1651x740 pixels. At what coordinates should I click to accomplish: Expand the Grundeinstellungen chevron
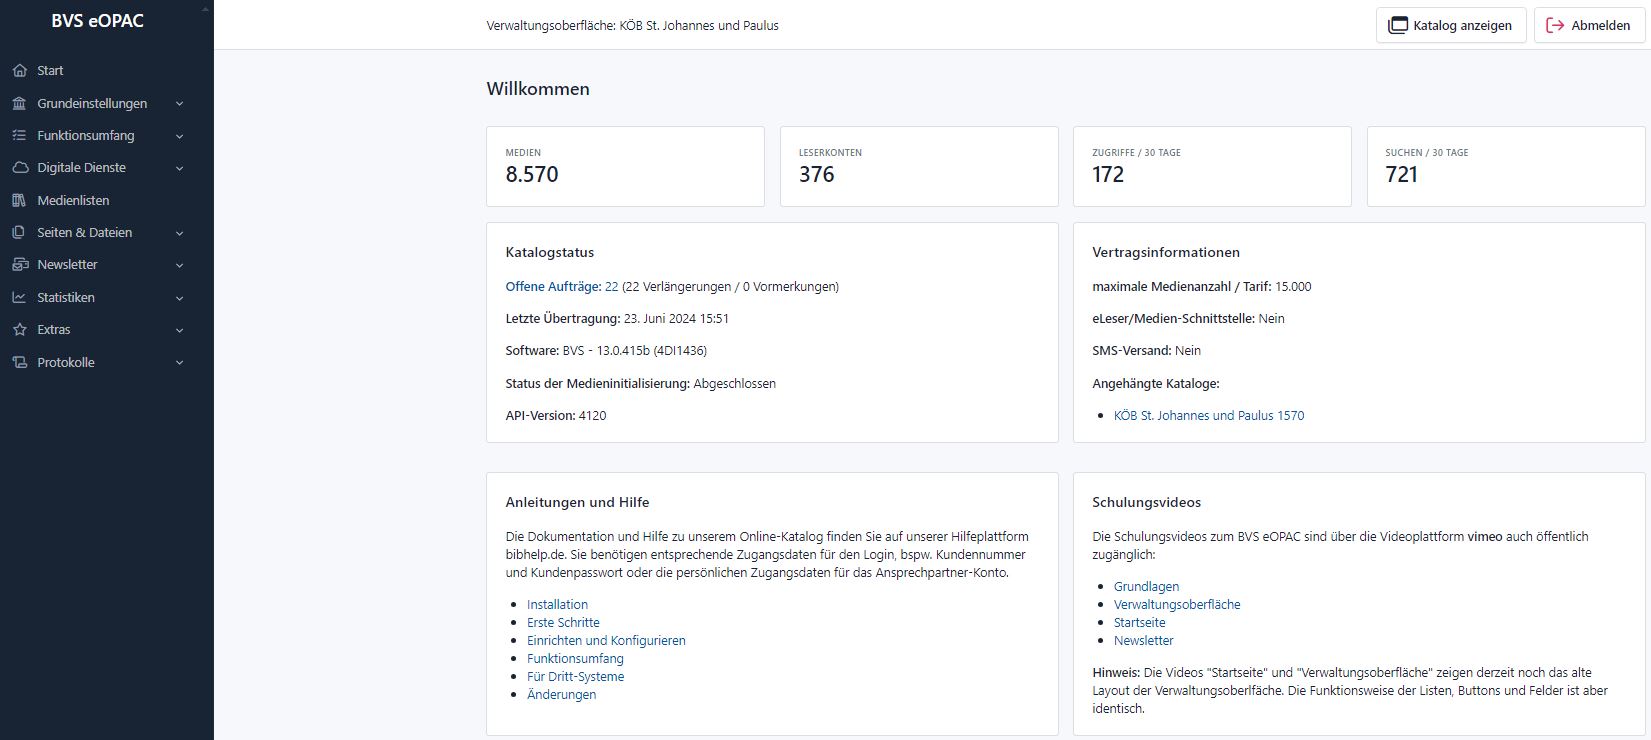(180, 104)
